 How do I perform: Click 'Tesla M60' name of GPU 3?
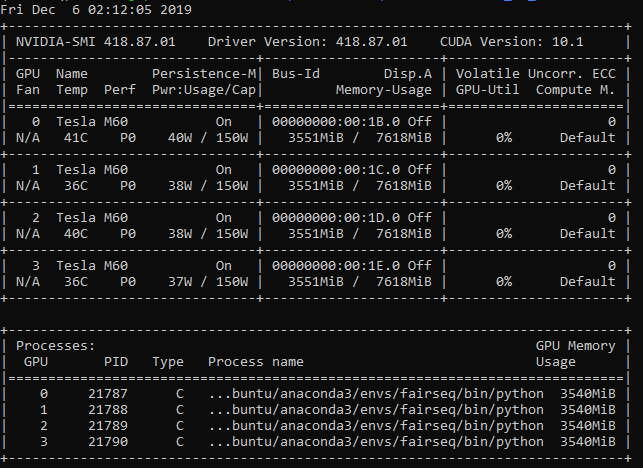pyautogui.click(x=92, y=266)
